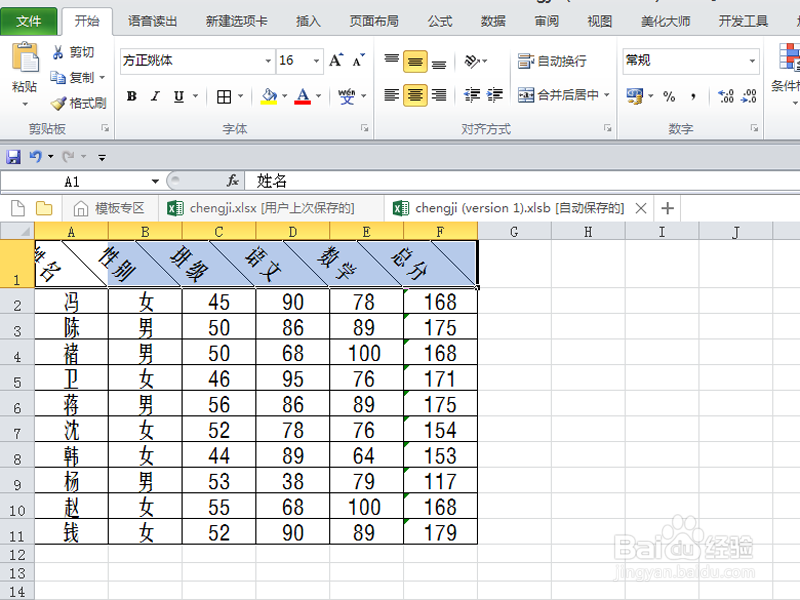800x600 pixels.
Task: Open the borders dropdown arrow
Action: tap(240, 96)
